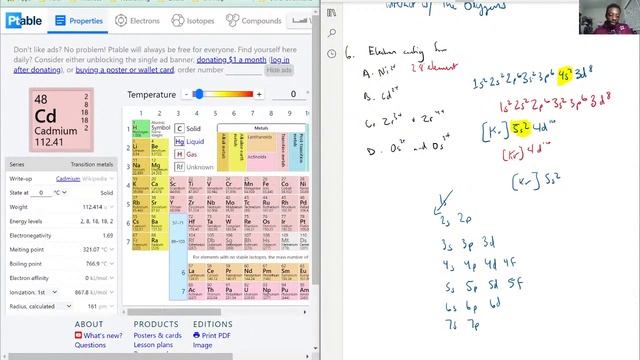
Task: Open the Print PDF link
Action: [216, 336]
